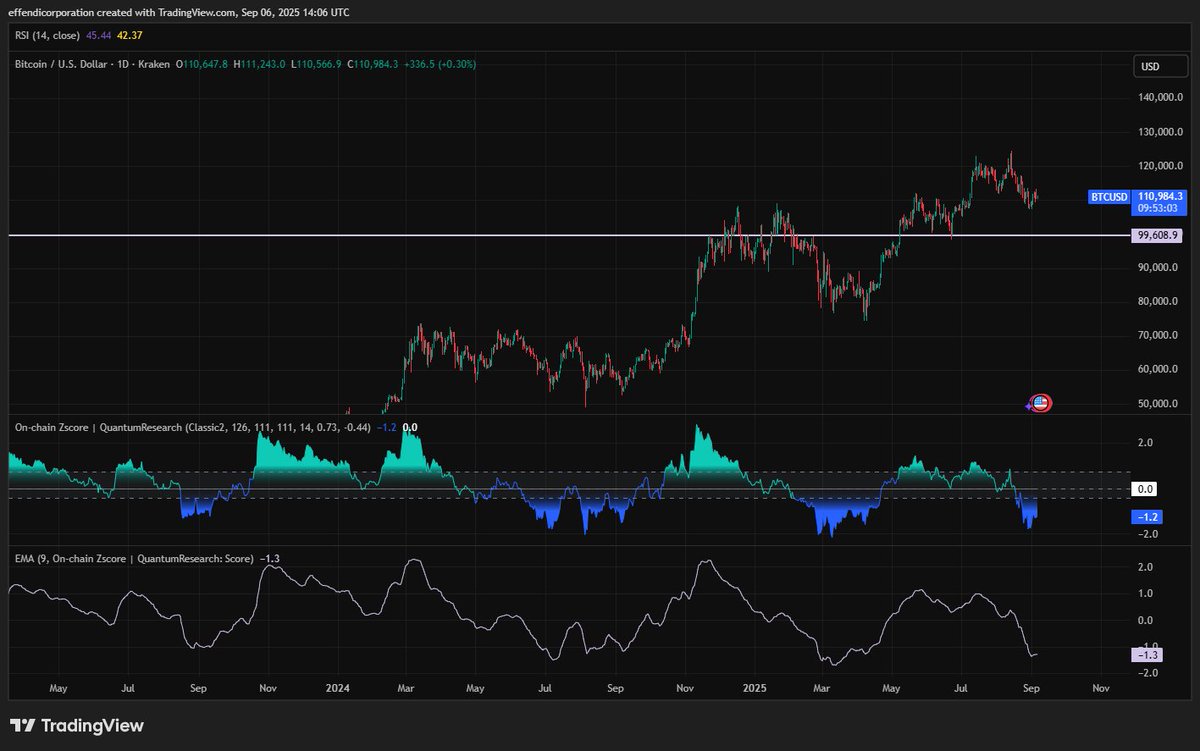Click the 90,000.0 price axis label
Screen dimensions: 1200x751
point(1159,268)
